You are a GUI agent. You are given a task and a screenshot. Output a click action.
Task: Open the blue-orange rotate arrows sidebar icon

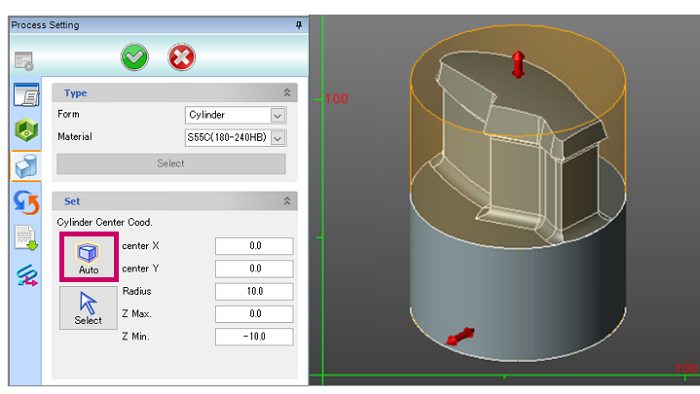click(26, 202)
